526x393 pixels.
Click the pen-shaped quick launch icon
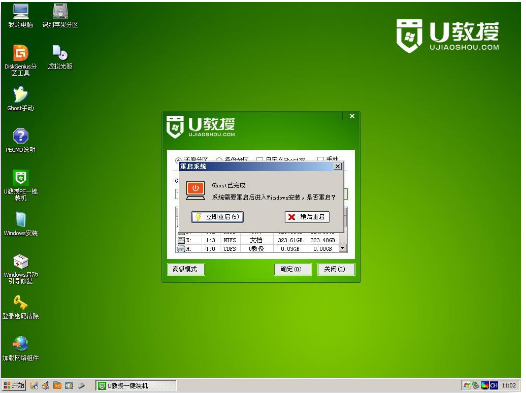click(81, 386)
